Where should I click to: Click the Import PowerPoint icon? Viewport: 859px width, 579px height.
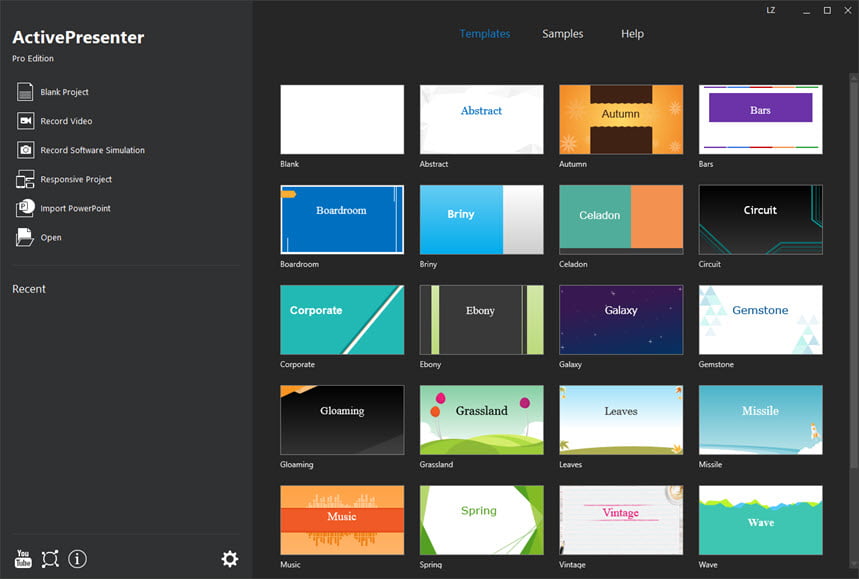coord(25,208)
